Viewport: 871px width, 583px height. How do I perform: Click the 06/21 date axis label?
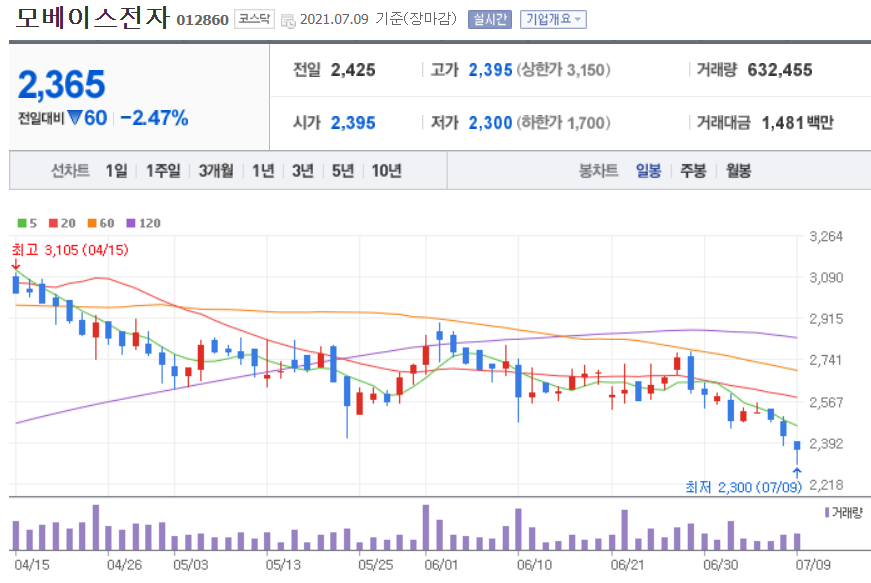627,565
